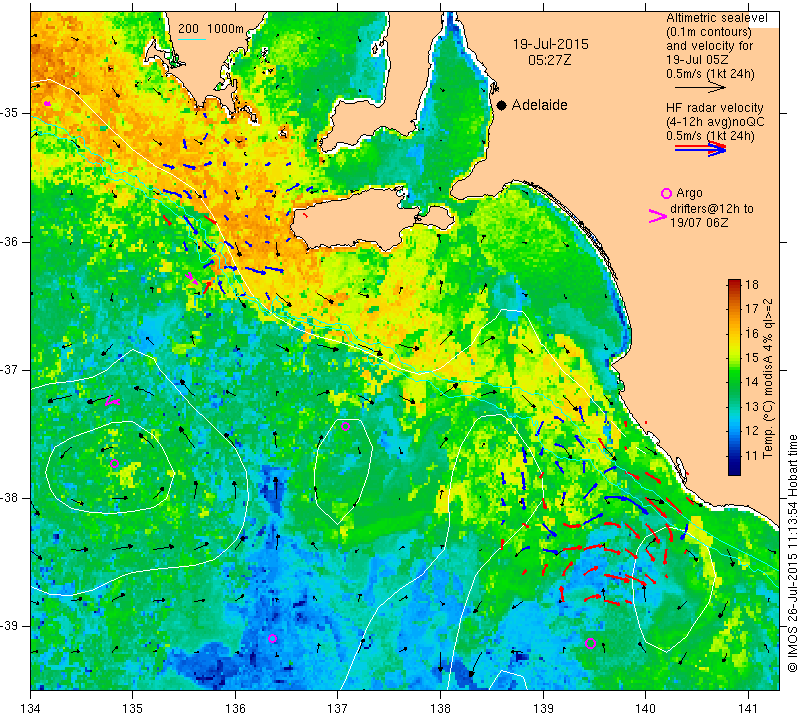
Task: Click the Temp. (°C) modisA color bar title
Action: (x=768, y=378)
